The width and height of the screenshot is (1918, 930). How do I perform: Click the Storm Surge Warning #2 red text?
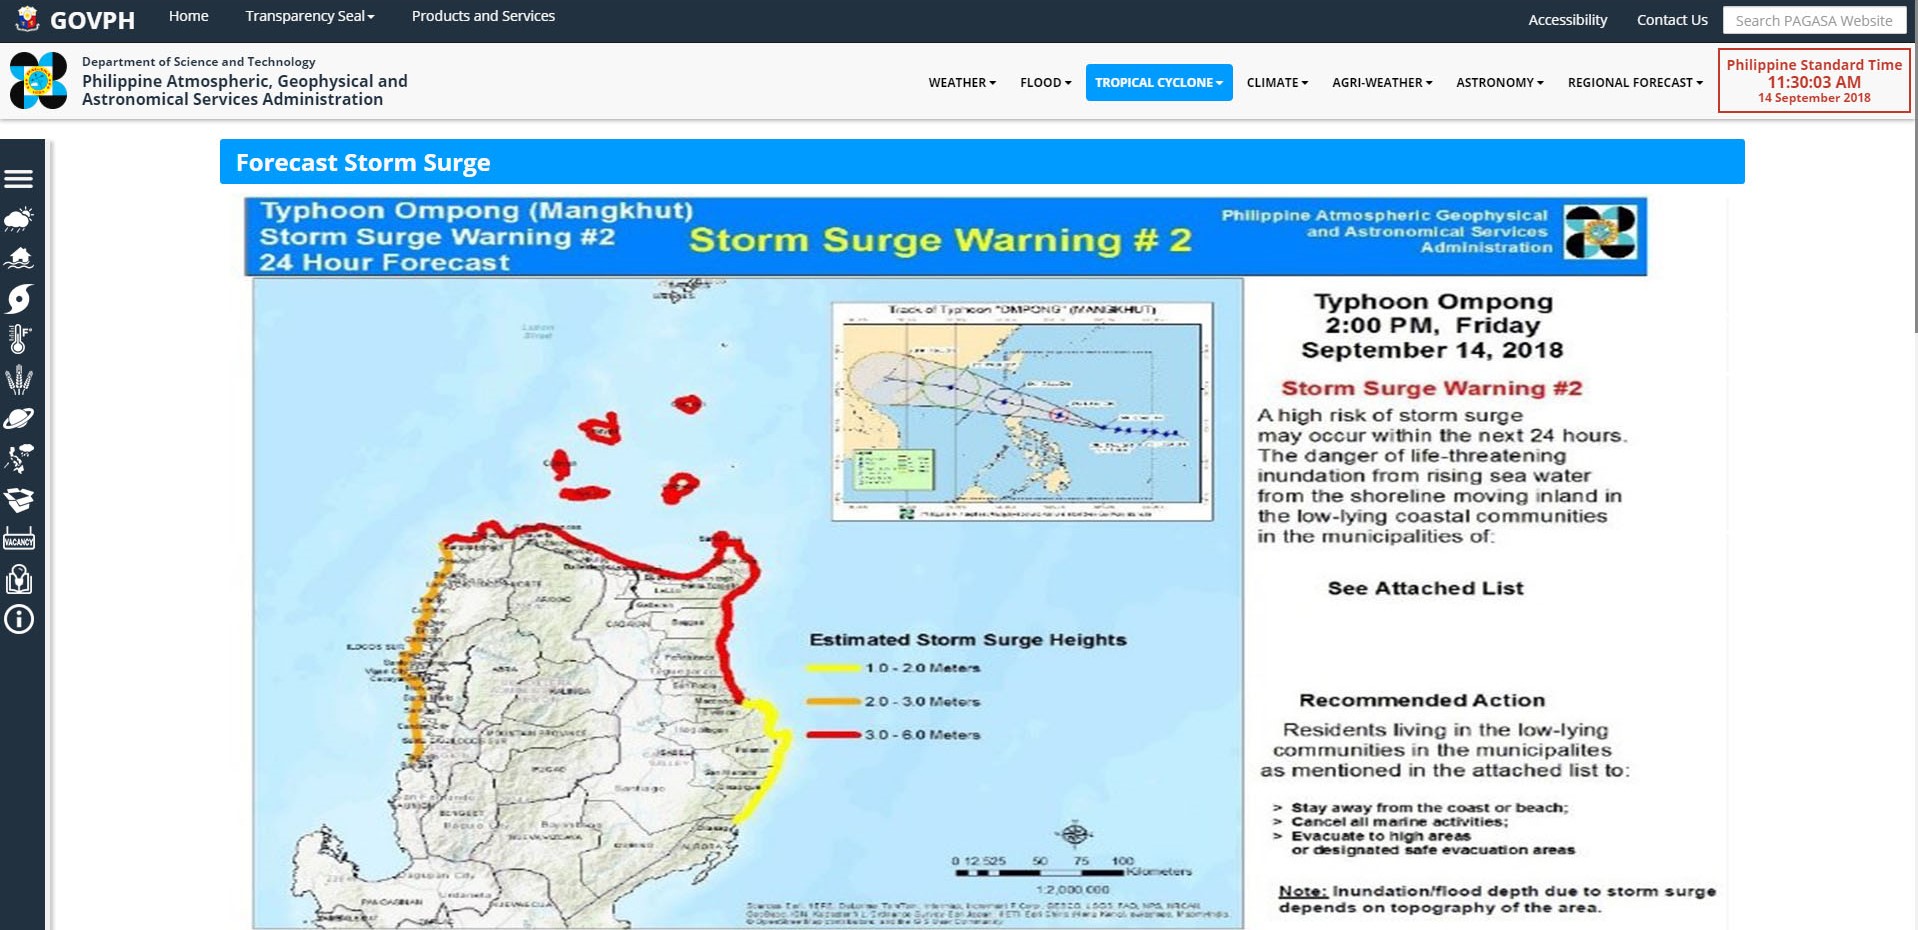[x=1432, y=388]
